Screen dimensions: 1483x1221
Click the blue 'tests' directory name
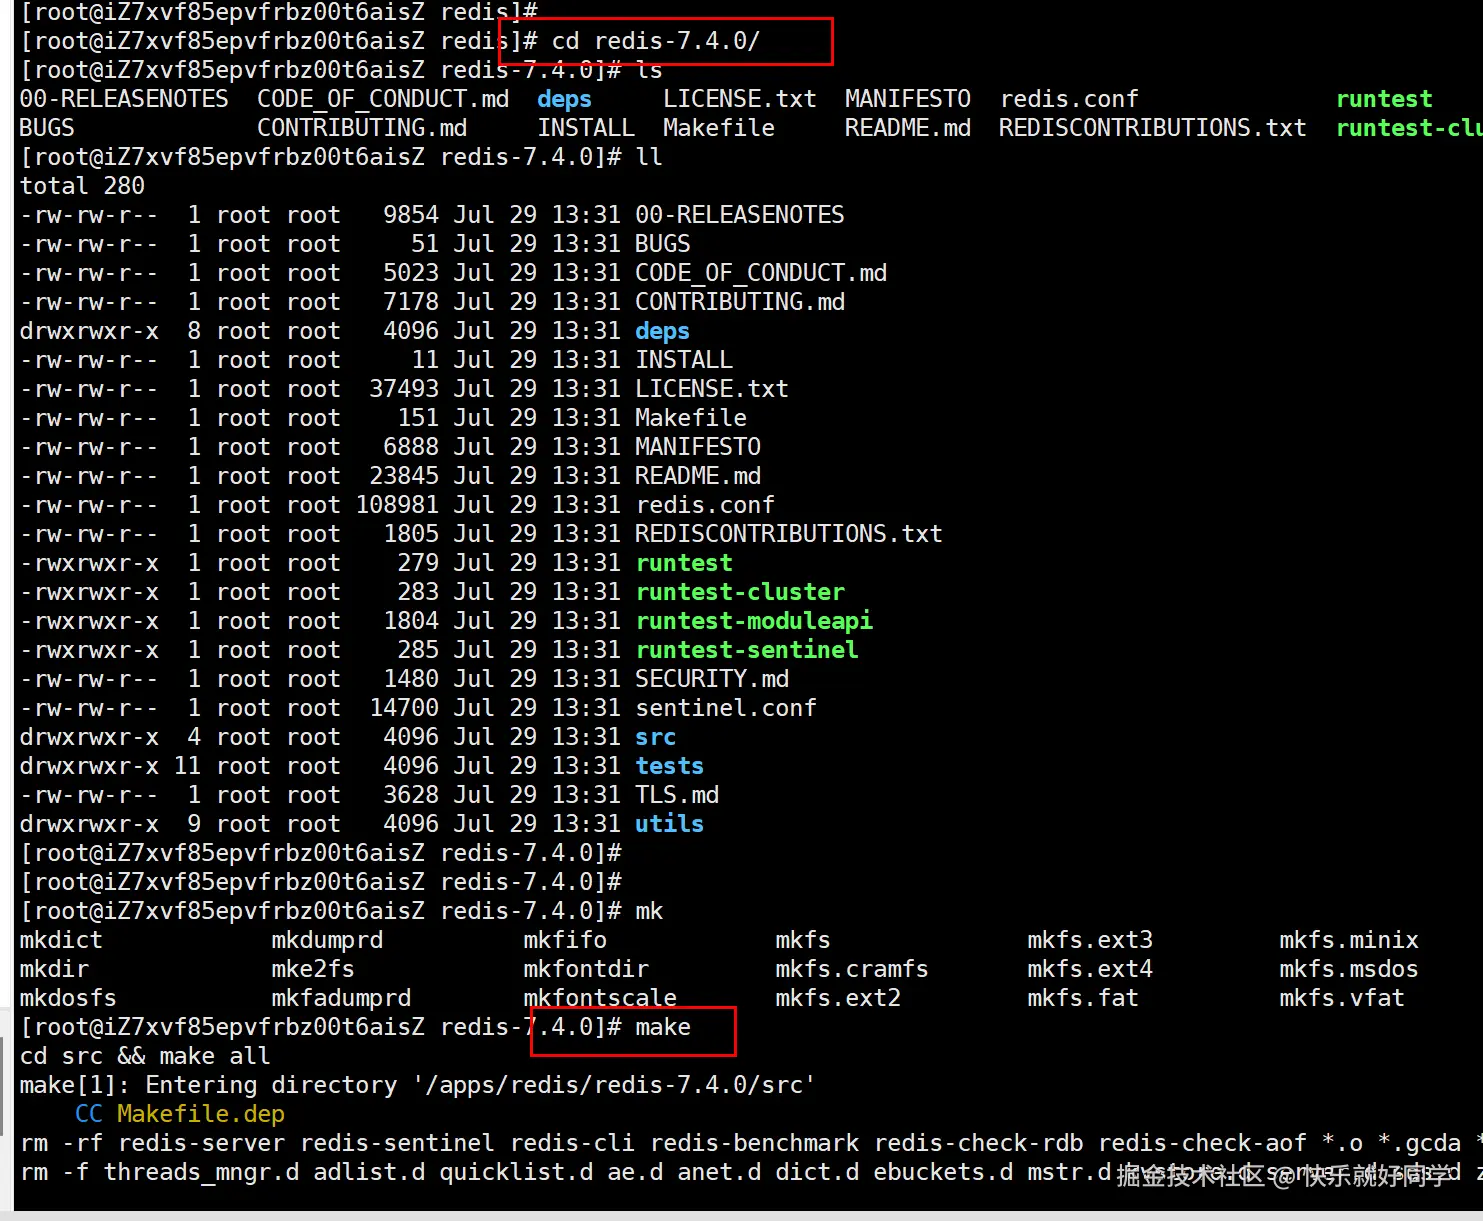click(670, 766)
